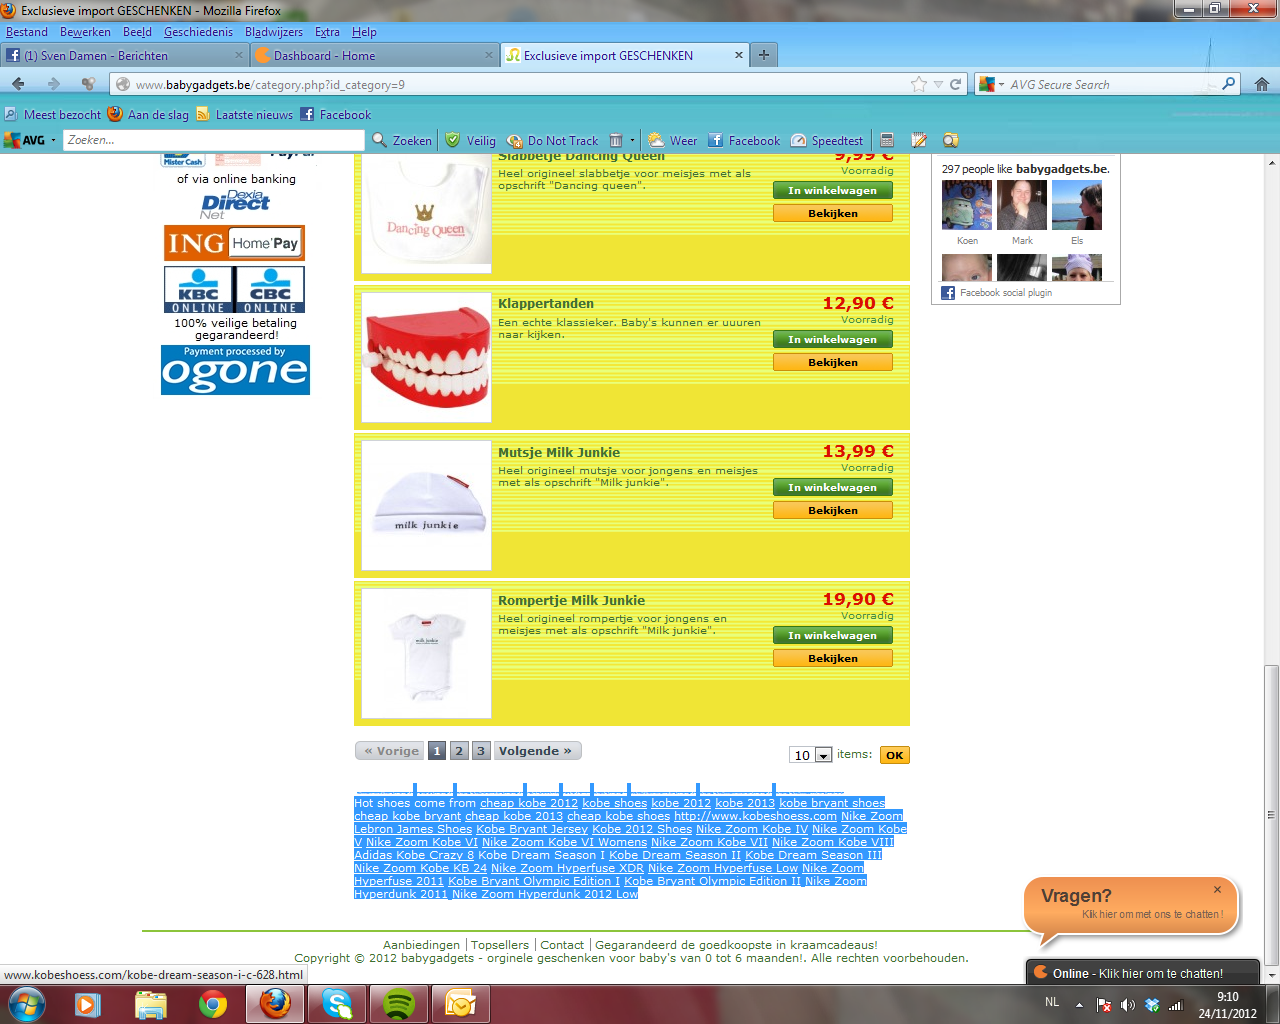Open the Firefox home page icon
This screenshot has height=1024, width=1280.
[x=1262, y=85]
